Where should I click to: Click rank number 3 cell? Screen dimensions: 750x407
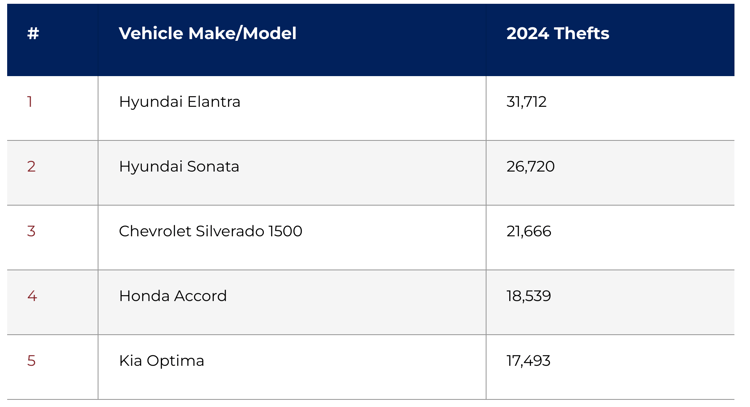[31, 232]
